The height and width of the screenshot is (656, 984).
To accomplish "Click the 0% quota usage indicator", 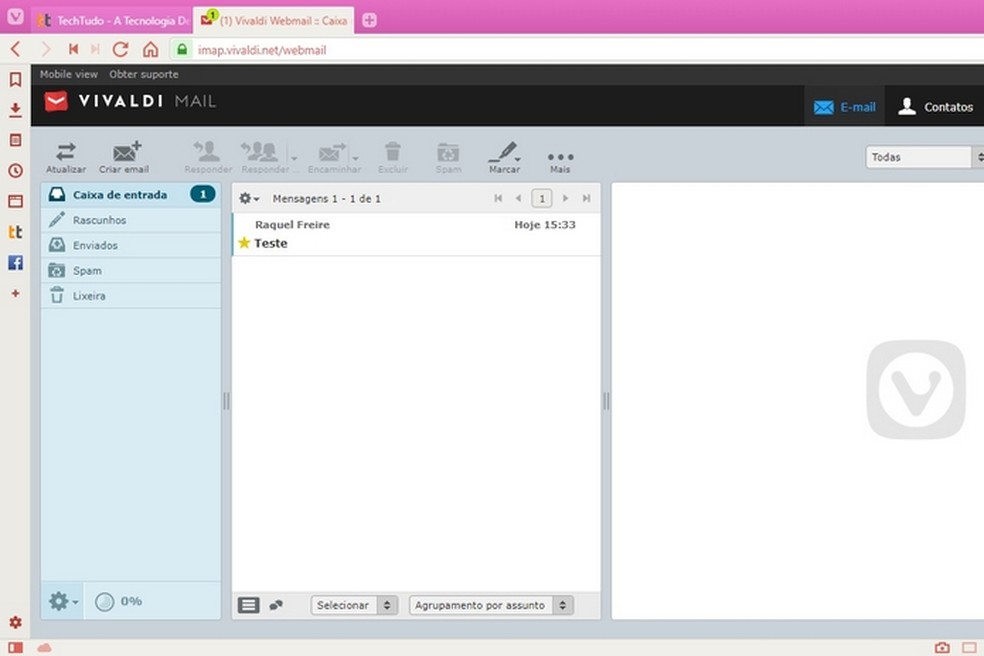I will click(119, 601).
